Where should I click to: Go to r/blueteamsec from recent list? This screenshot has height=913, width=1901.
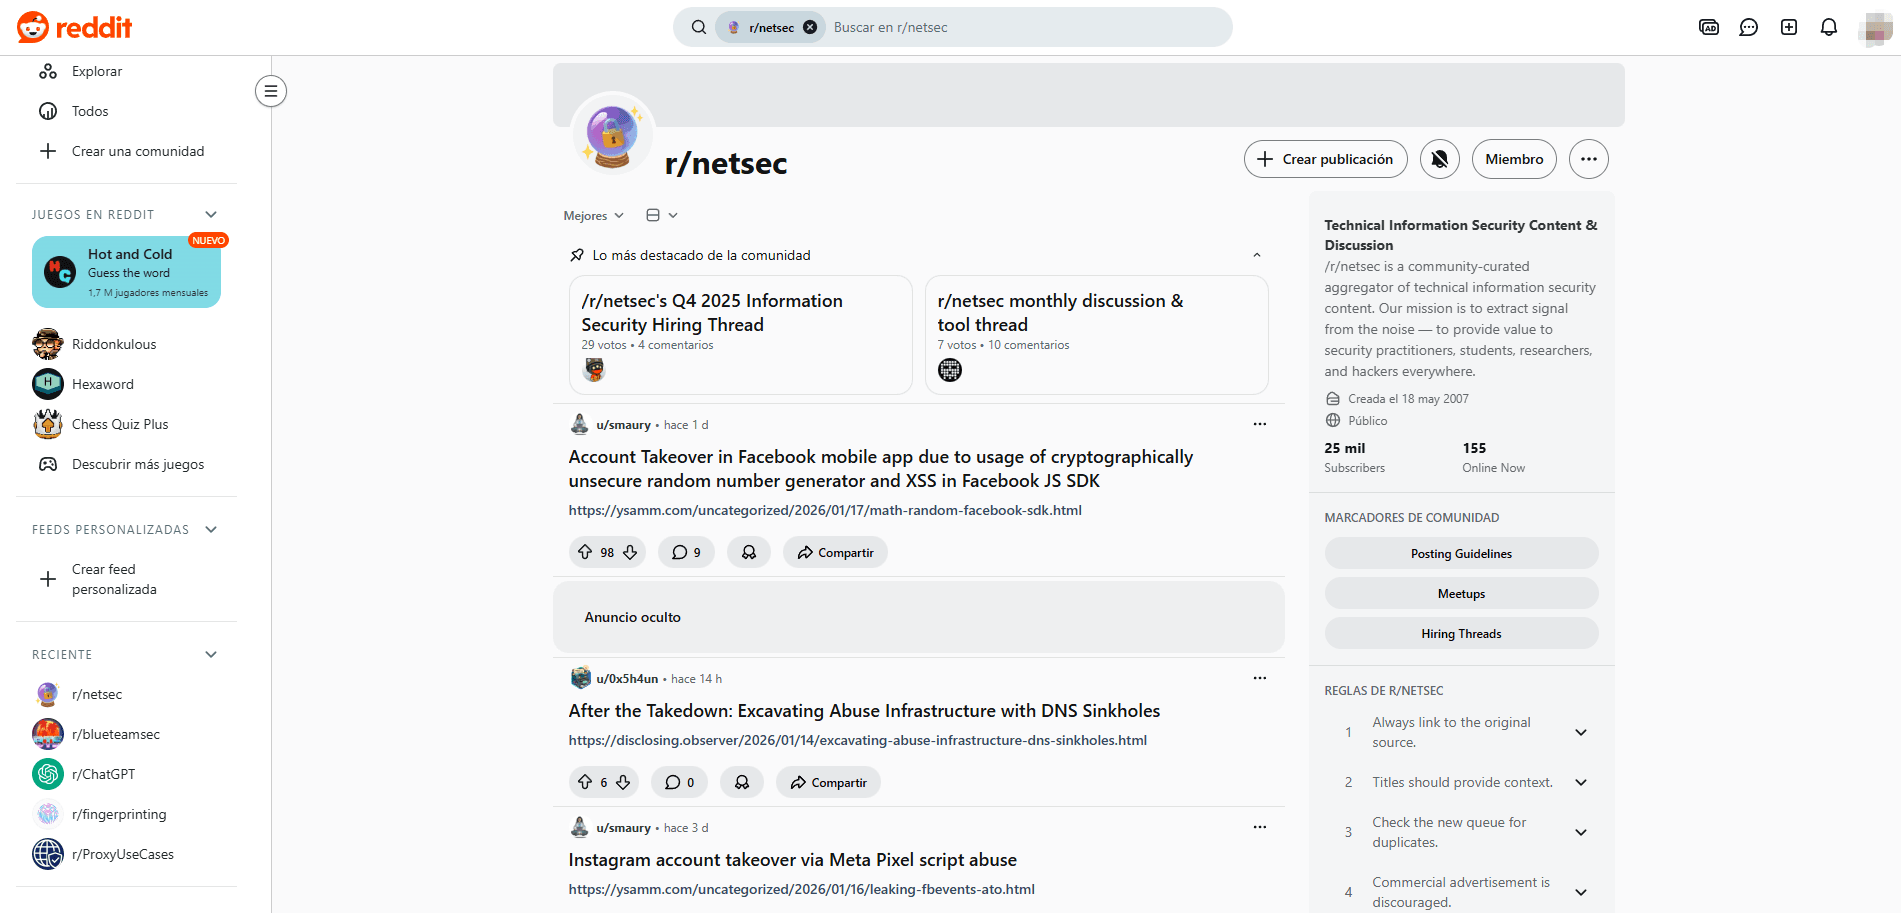click(x=115, y=734)
